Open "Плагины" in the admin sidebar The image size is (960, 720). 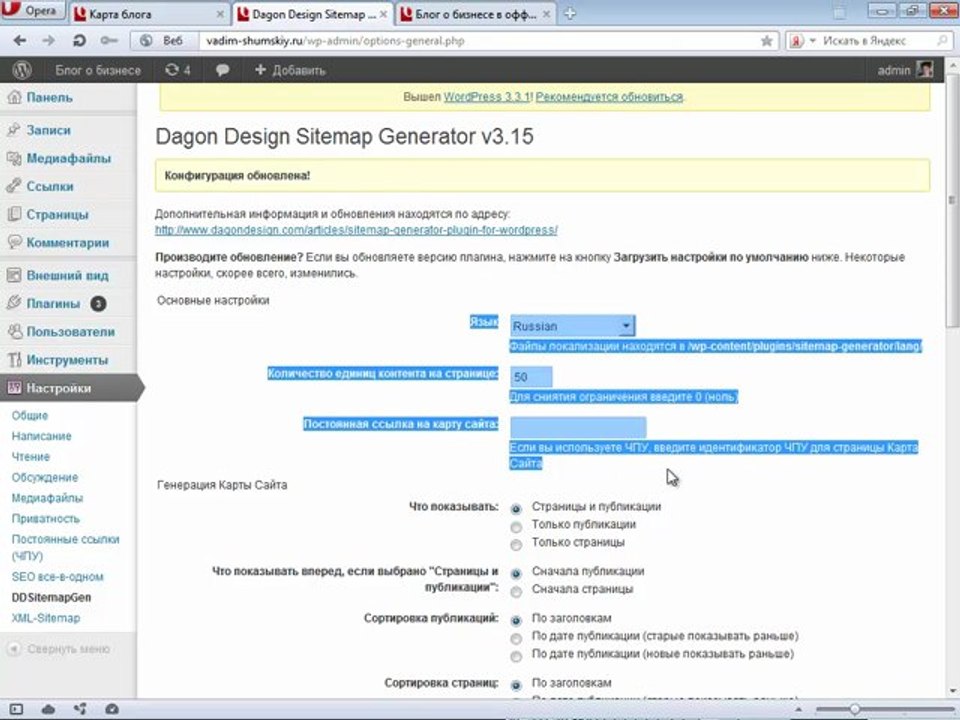point(53,304)
